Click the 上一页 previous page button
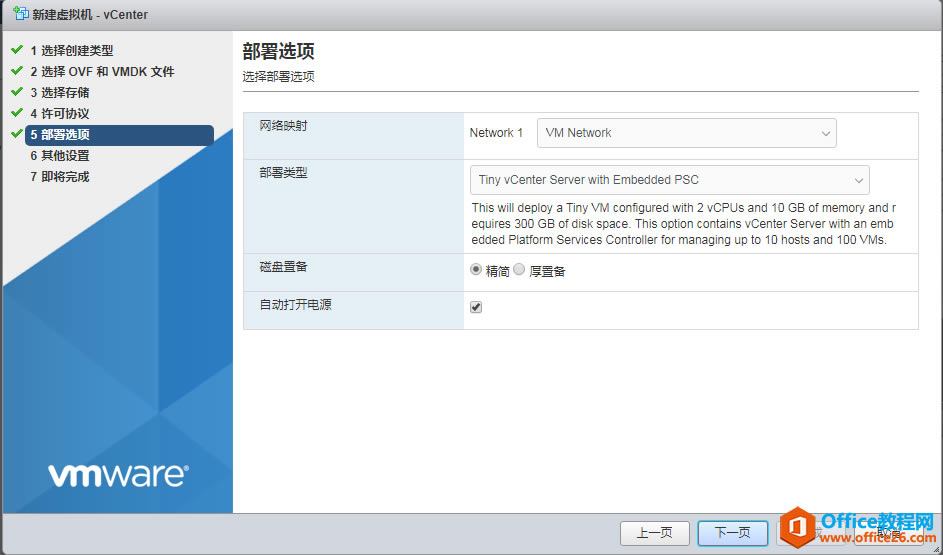Screen dimensions: 943x555 pos(654,533)
